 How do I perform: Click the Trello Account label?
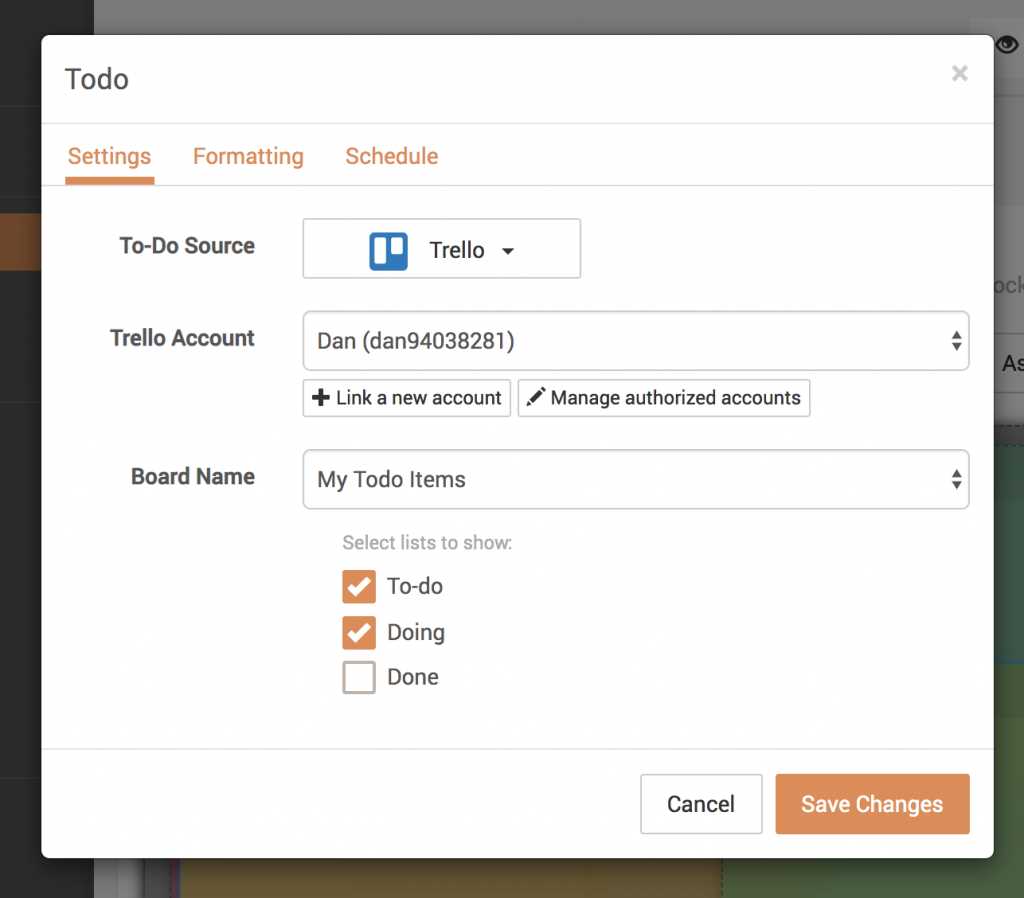182,338
